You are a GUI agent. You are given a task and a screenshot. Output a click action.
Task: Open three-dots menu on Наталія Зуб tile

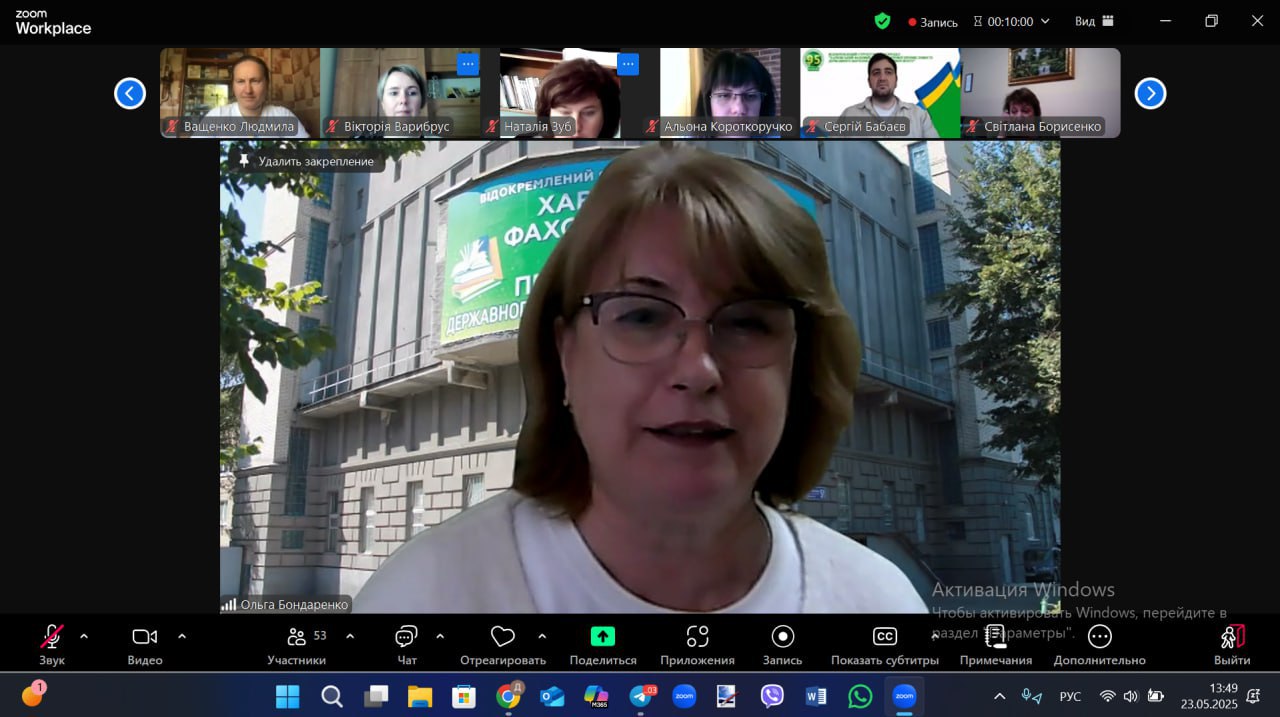628,64
